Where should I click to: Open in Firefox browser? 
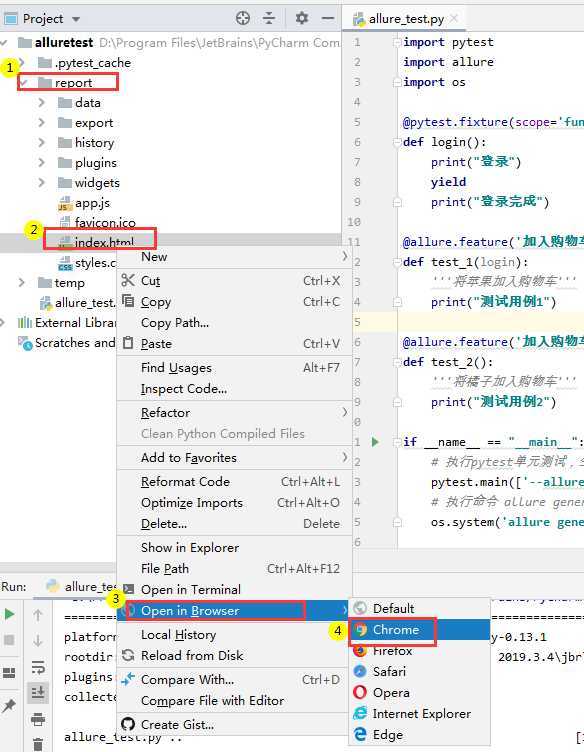(x=420, y=651)
